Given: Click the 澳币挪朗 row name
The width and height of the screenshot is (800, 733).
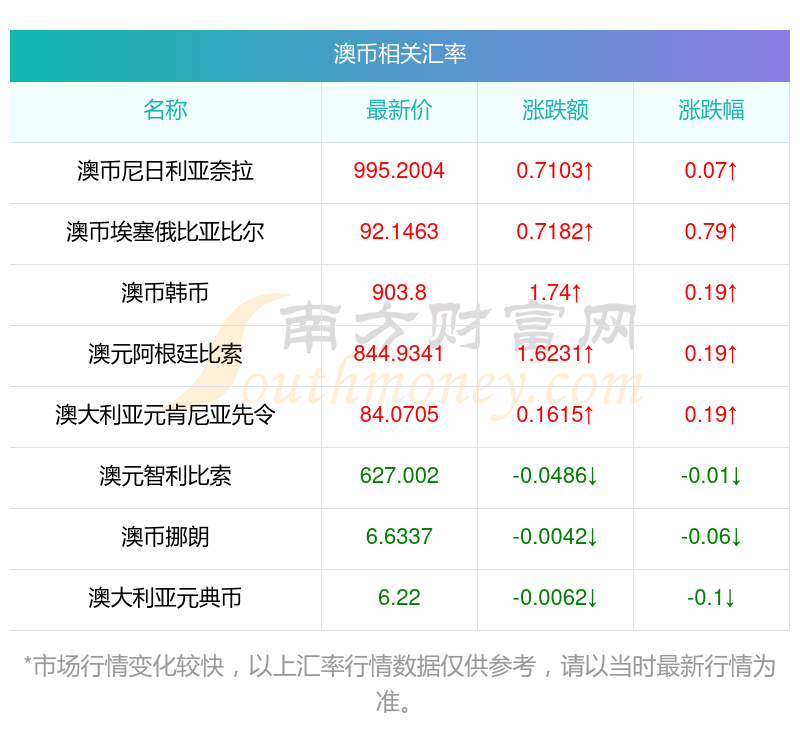Looking at the screenshot, I should (165, 537).
